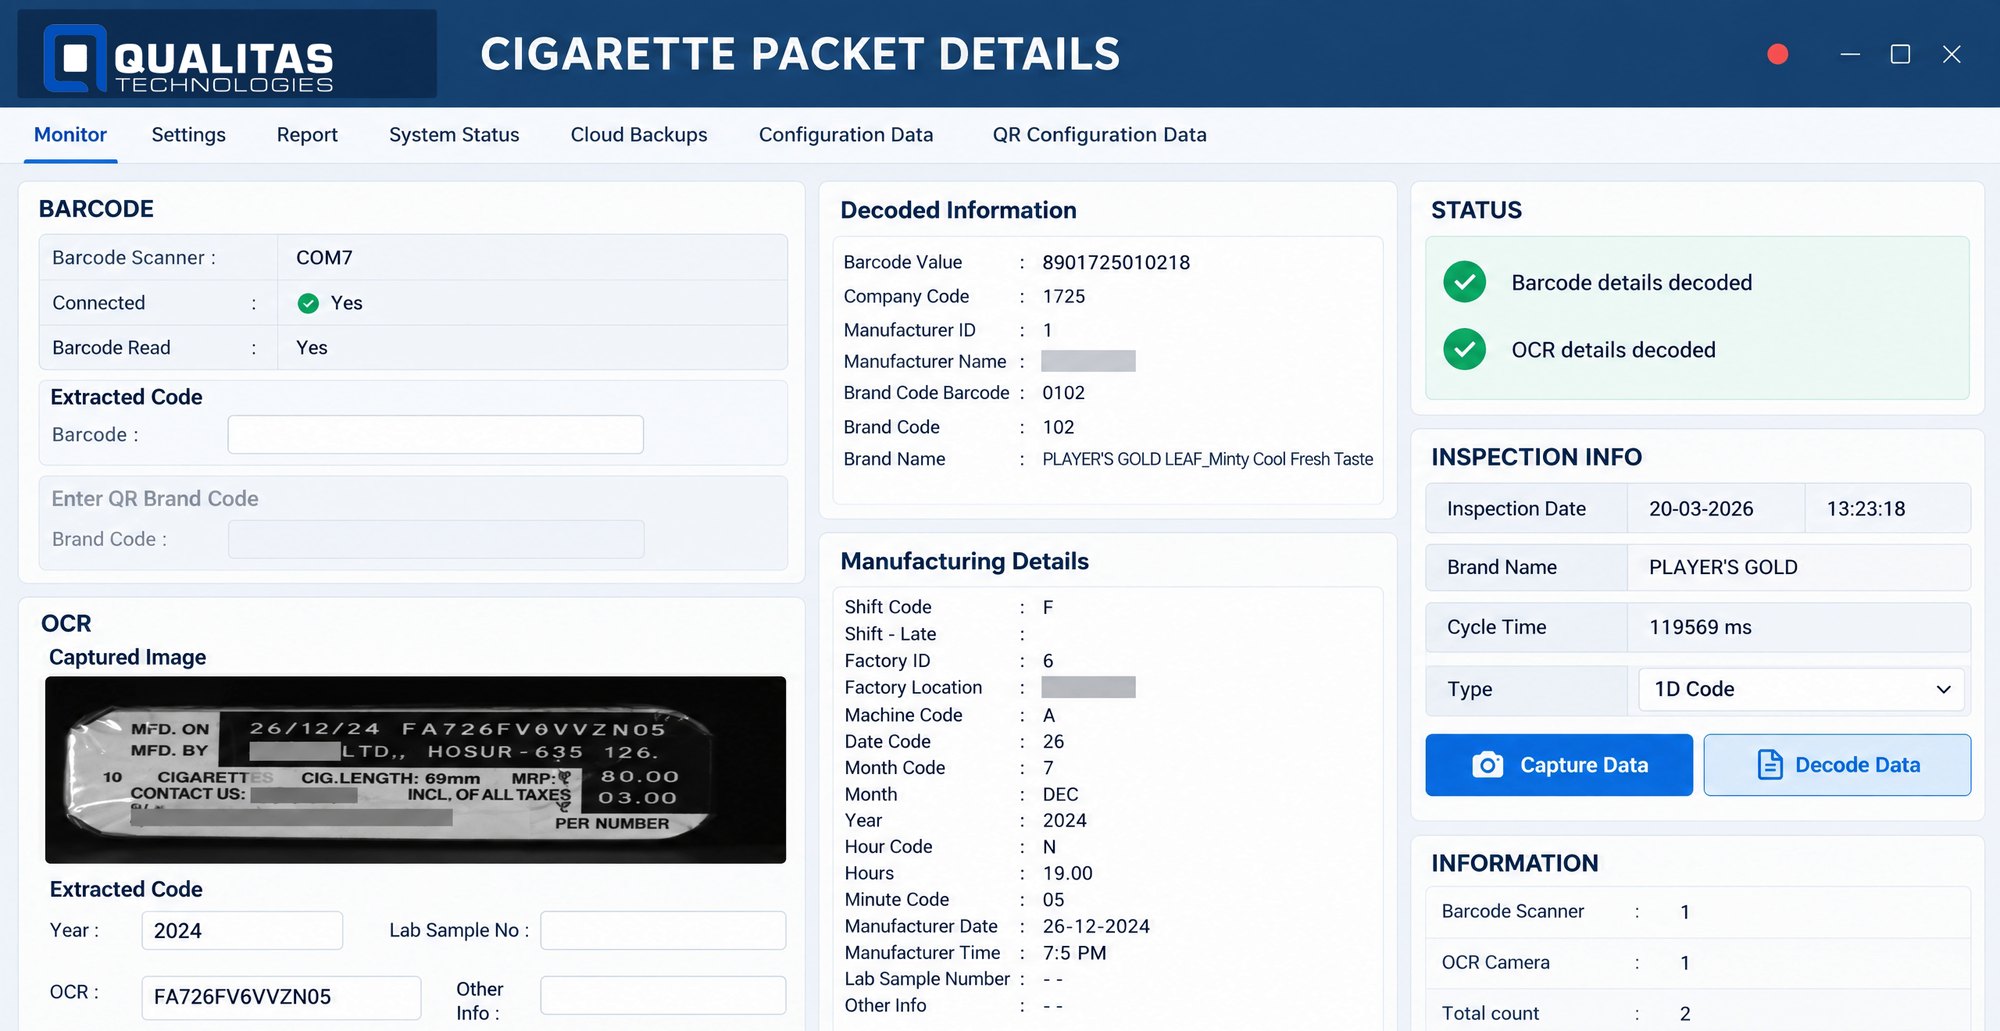Viewport: 2000px width, 1031px height.
Task: Click the Lab Sample No input field
Action: coord(663,930)
